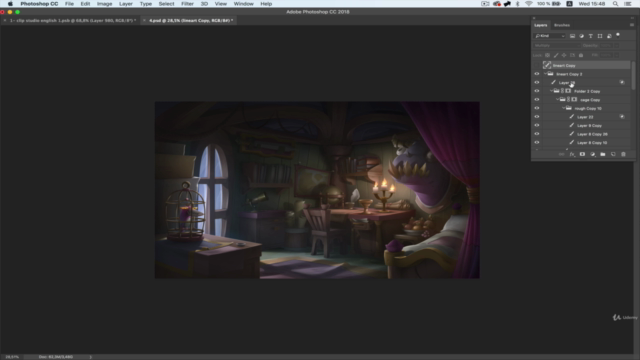Switch to the clip studio english document tab
640x360 pixels.
pos(71,20)
